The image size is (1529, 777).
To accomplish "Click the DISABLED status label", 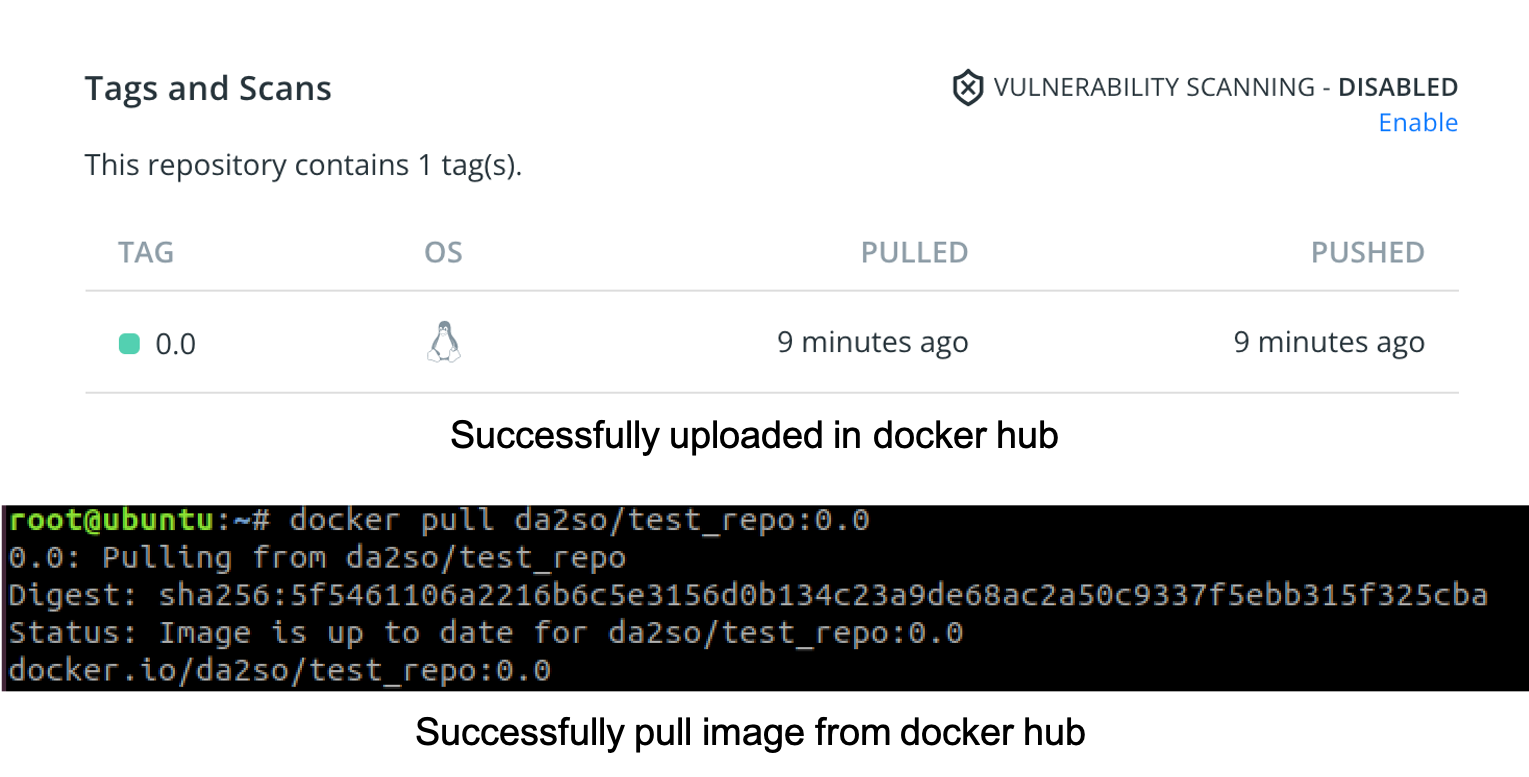I will [x=1397, y=87].
